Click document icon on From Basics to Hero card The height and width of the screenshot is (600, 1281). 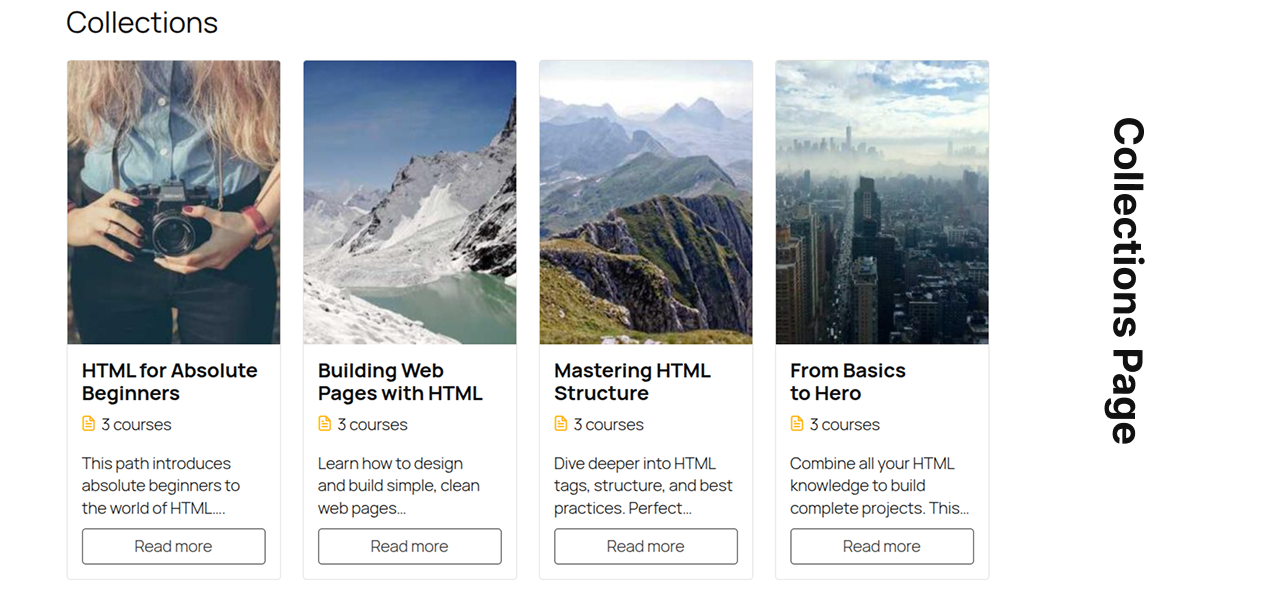797,424
